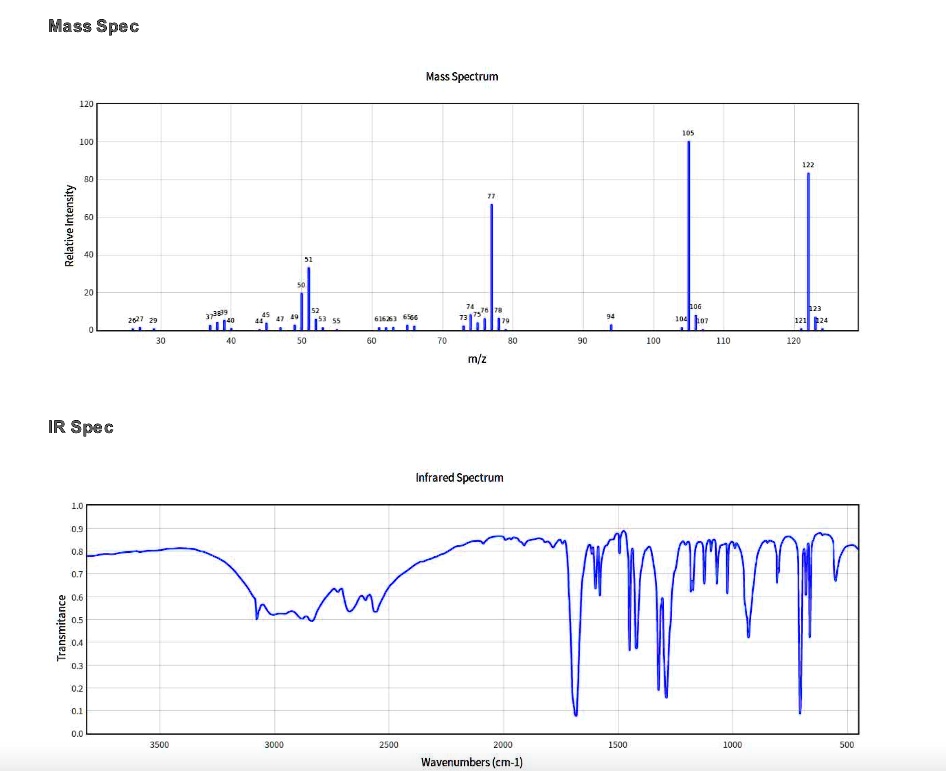
Task: Click the 120 mark on the intensity axis
Action: pyautogui.click(x=87, y=103)
